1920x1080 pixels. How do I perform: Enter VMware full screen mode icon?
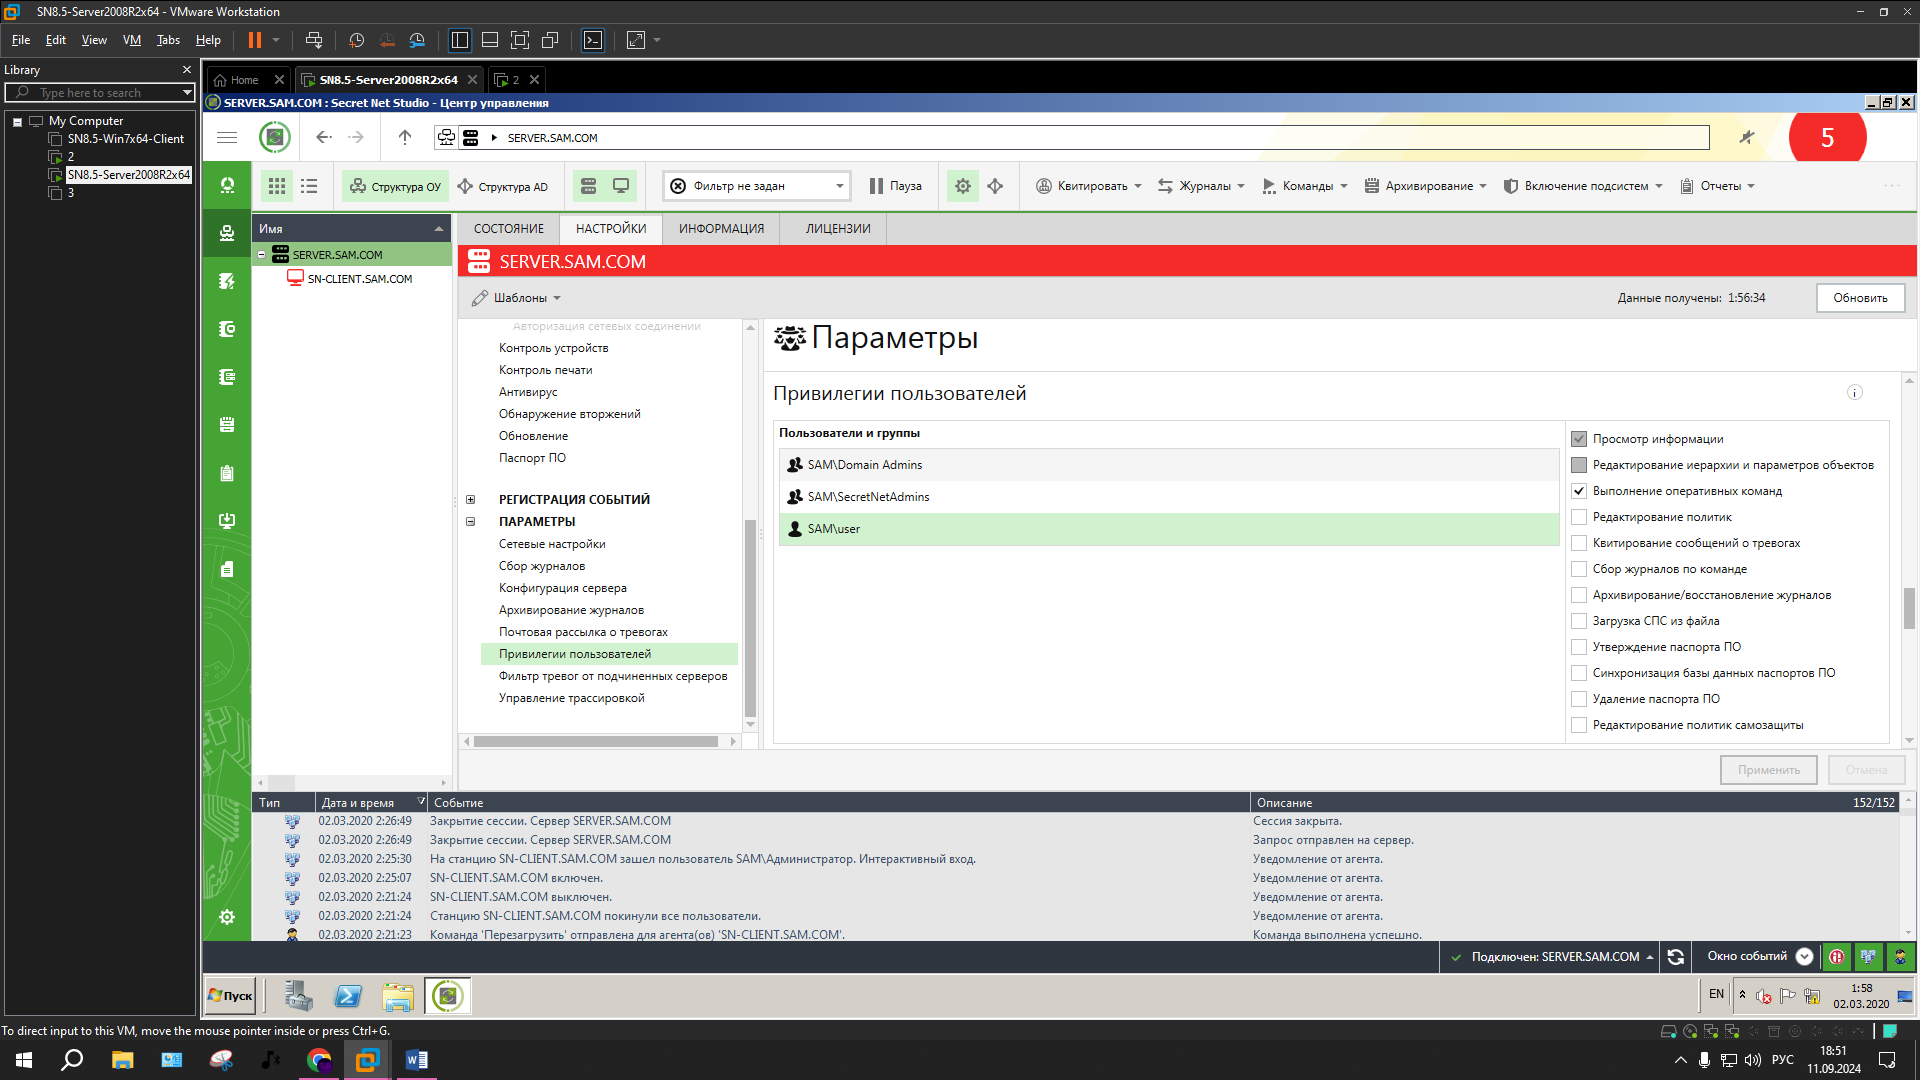pos(520,40)
